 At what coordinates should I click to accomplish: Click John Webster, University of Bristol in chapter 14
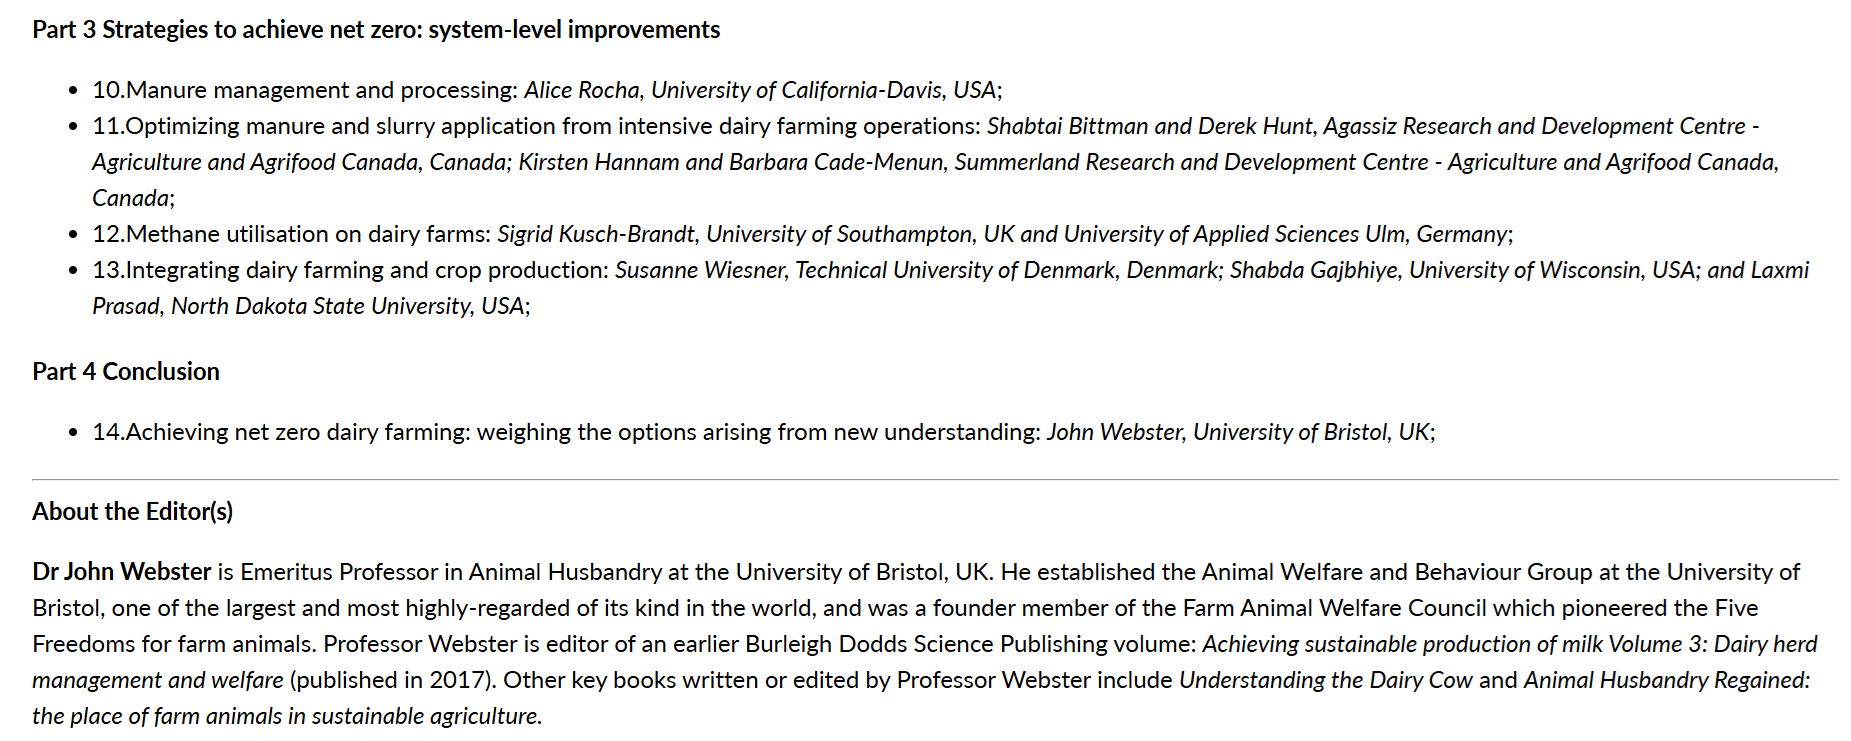pos(1220,432)
